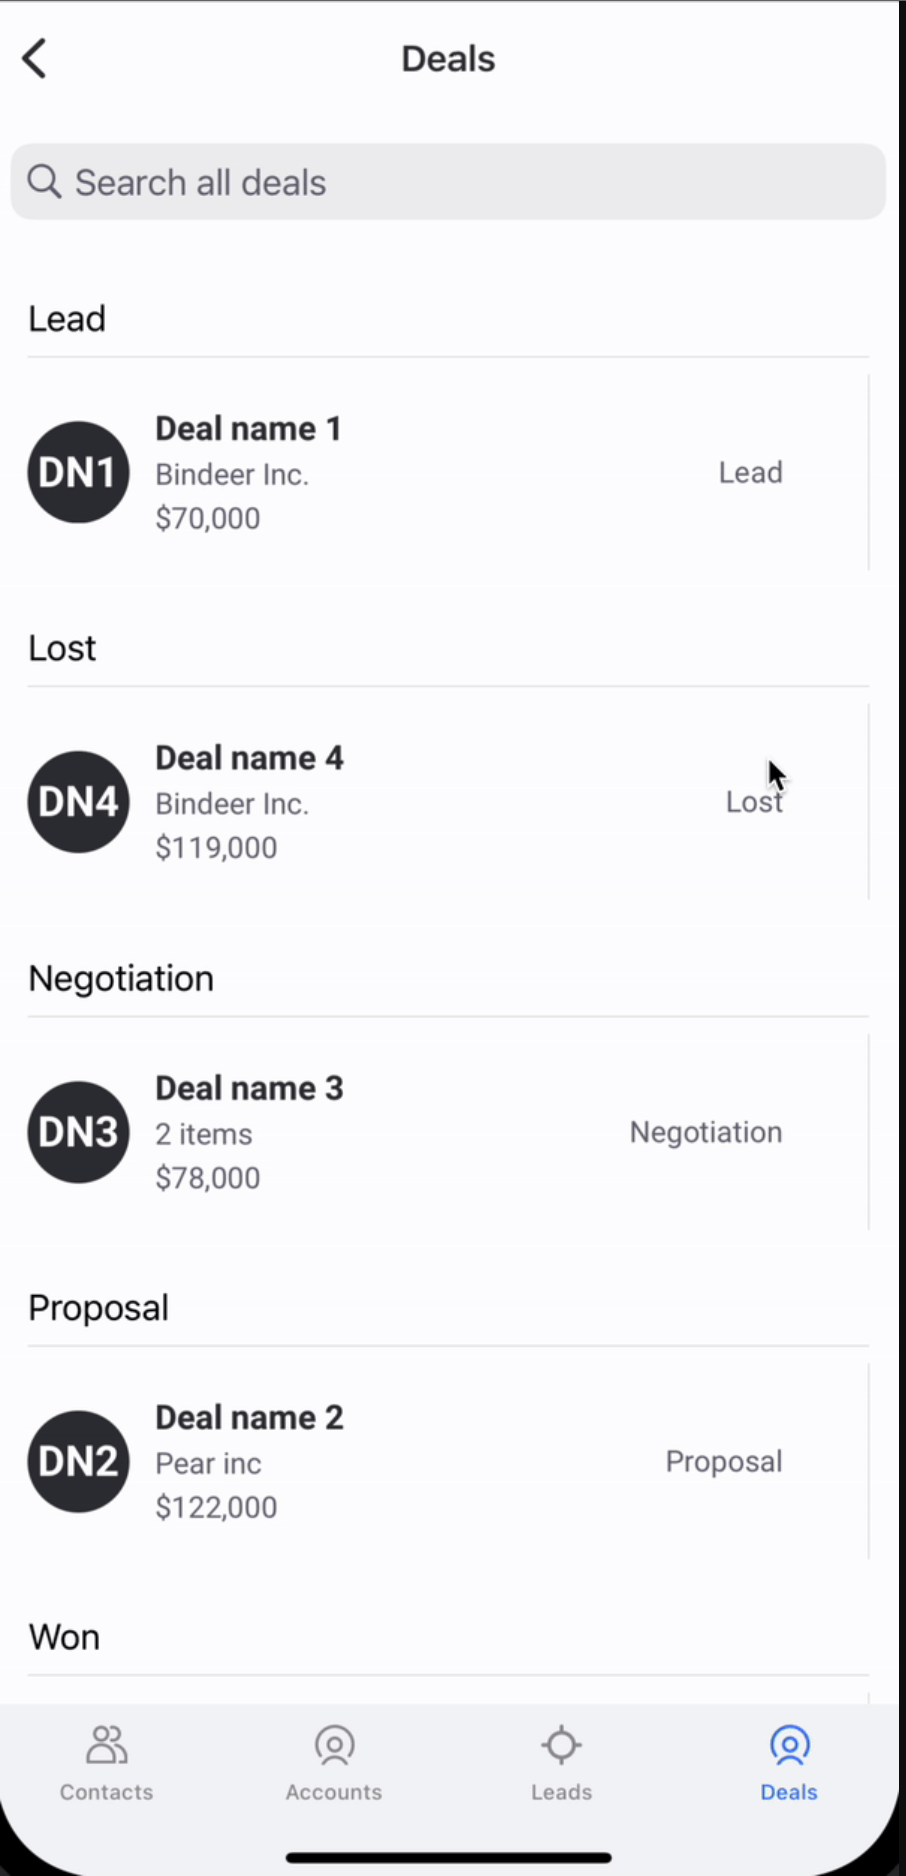Tap the Lost status on Deal name 4

[x=753, y=802]
